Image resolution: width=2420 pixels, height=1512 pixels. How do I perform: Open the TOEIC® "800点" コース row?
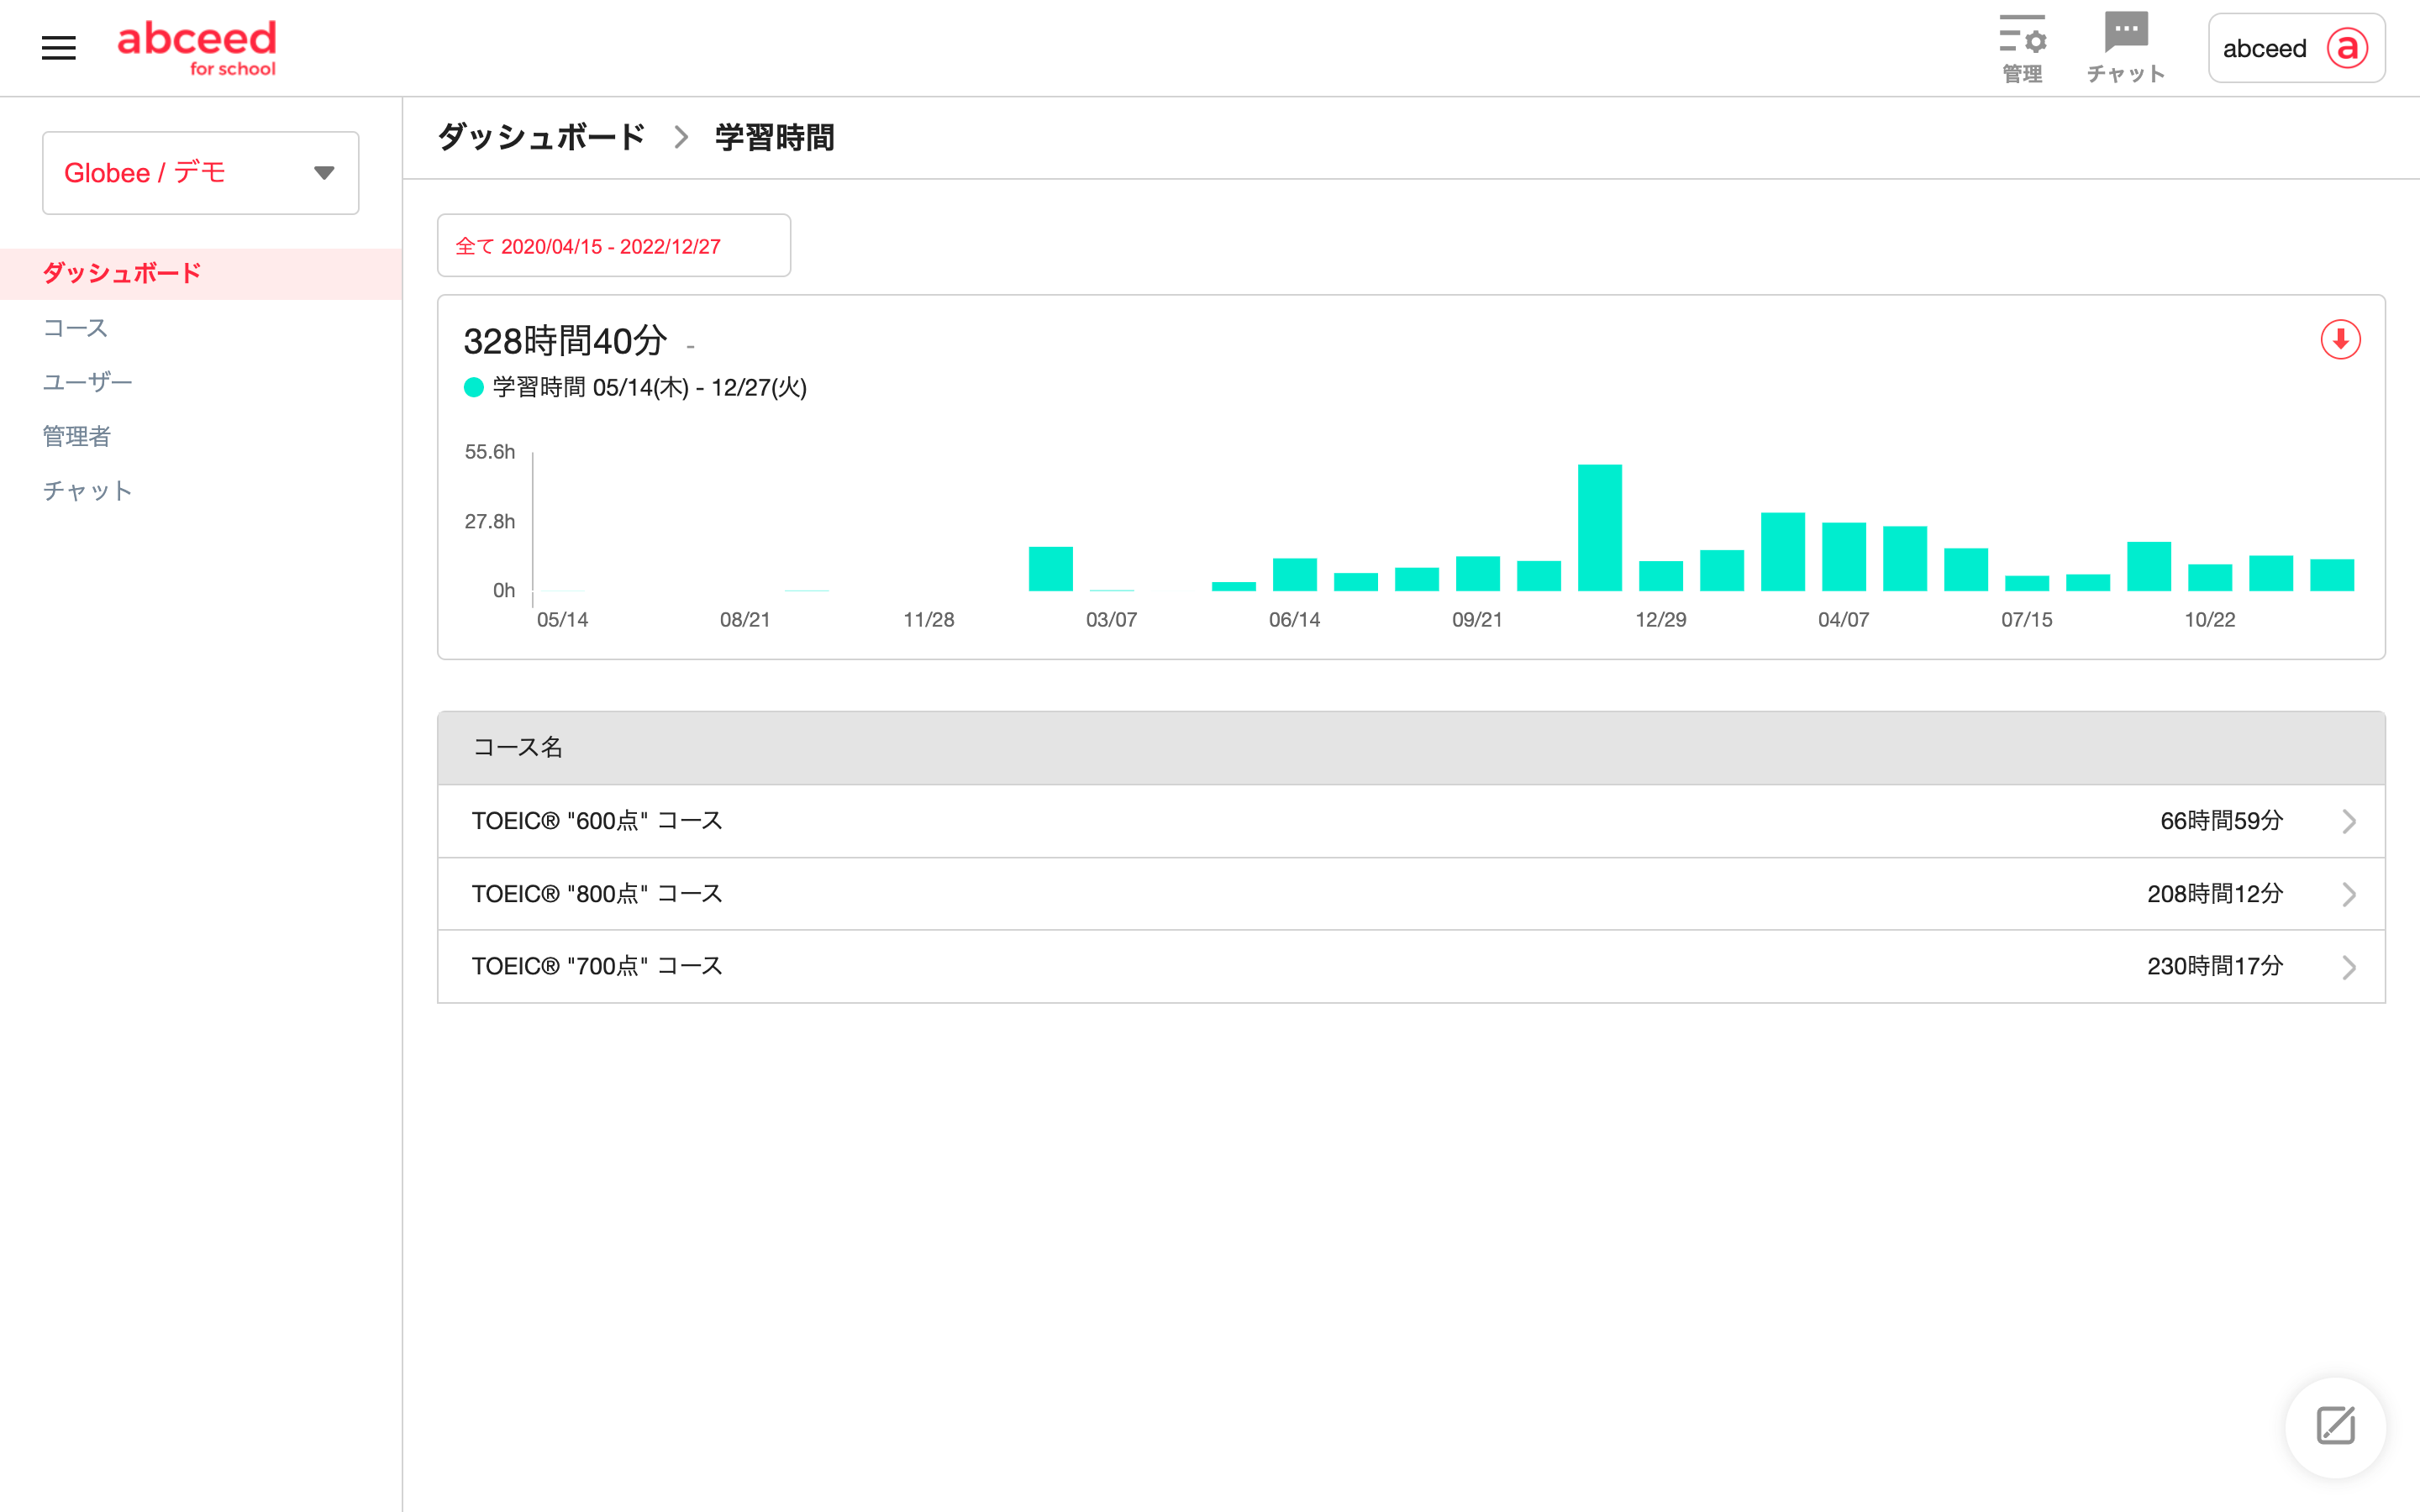coord(597,894)
